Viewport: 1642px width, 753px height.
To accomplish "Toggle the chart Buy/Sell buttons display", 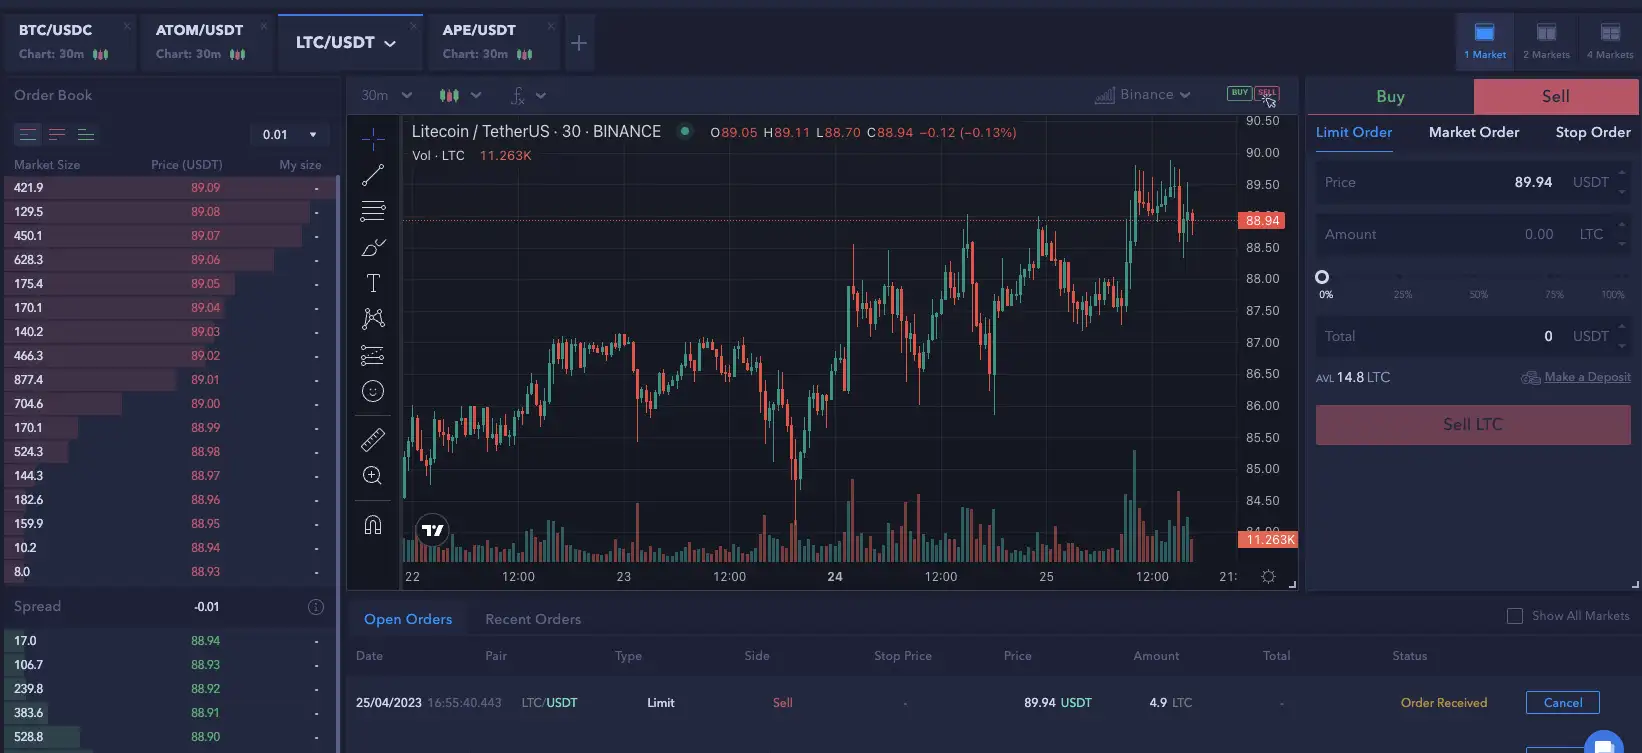I will click(1253, 94).
